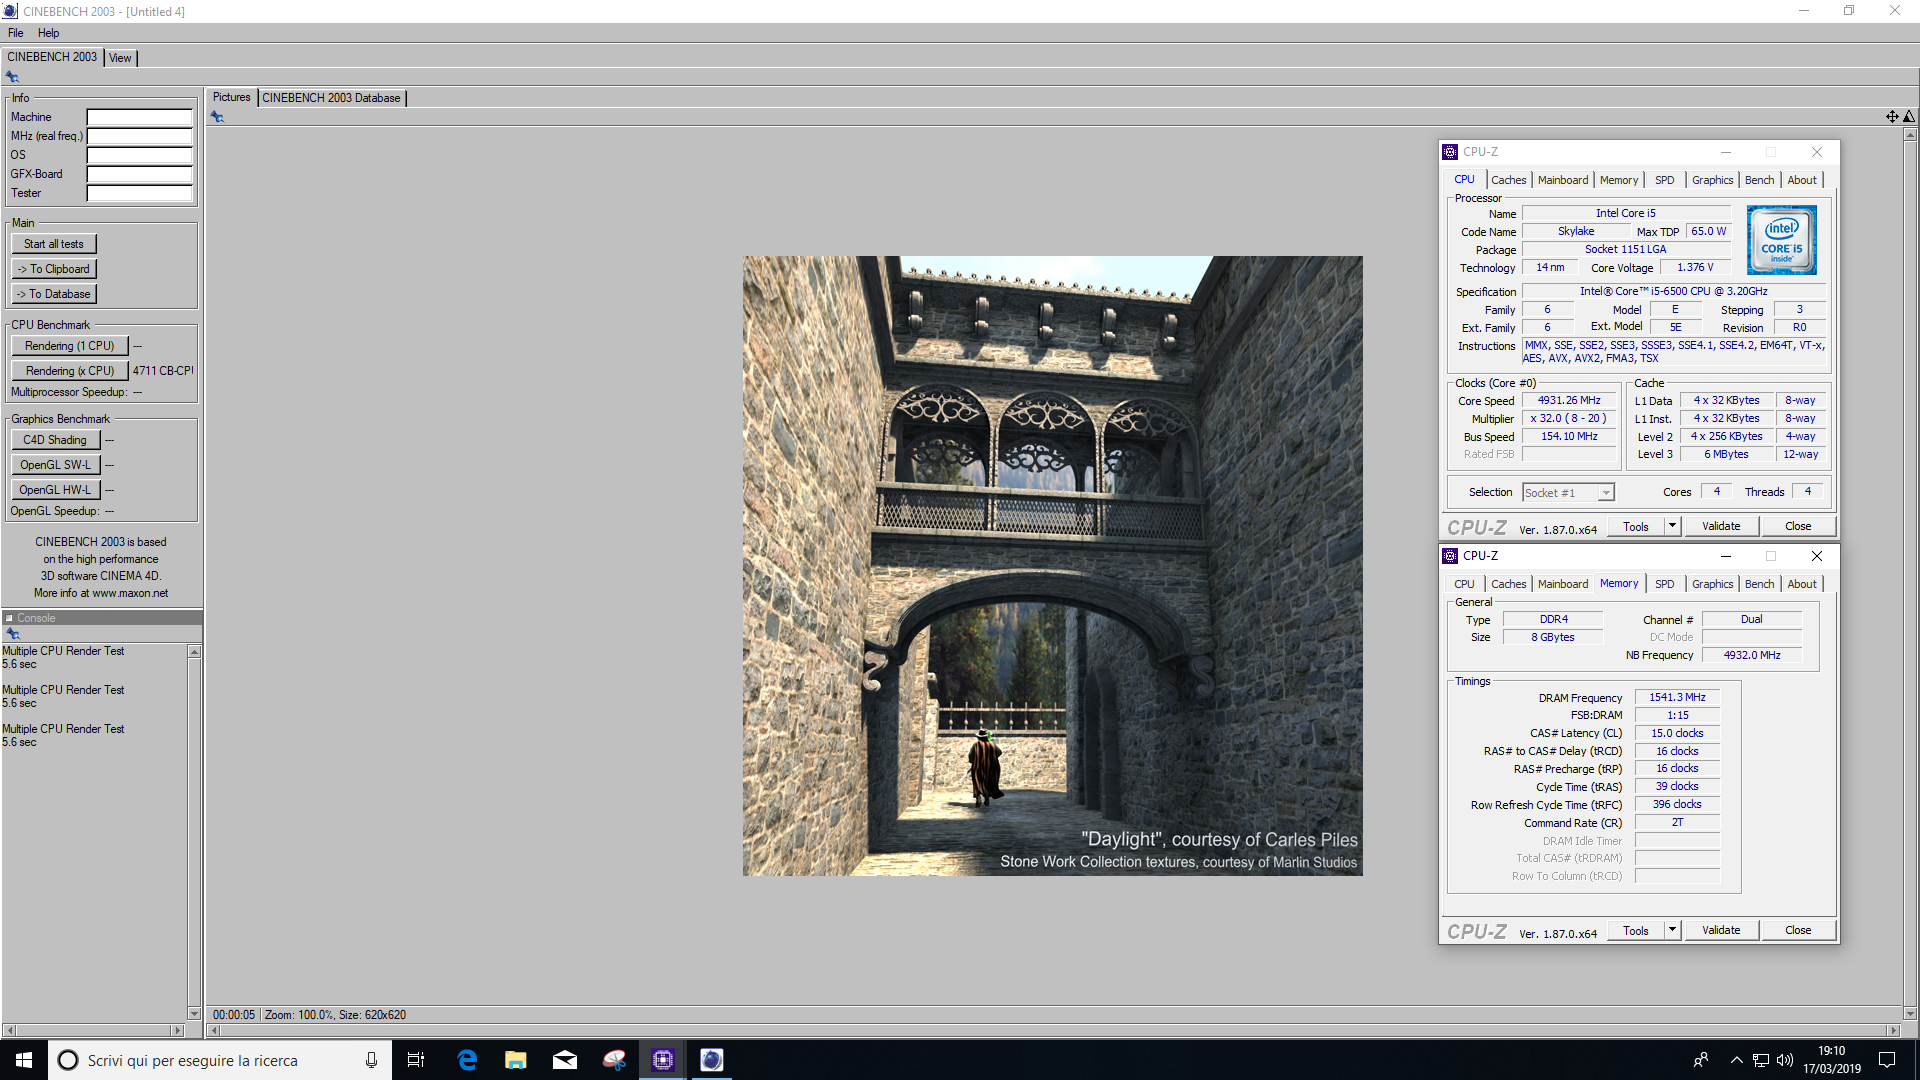Switch to CINEBENCH 2003 Database tab
The width and height of the screenshot is (1920, 1080).
pyautogui.click(x=332, y=98)
